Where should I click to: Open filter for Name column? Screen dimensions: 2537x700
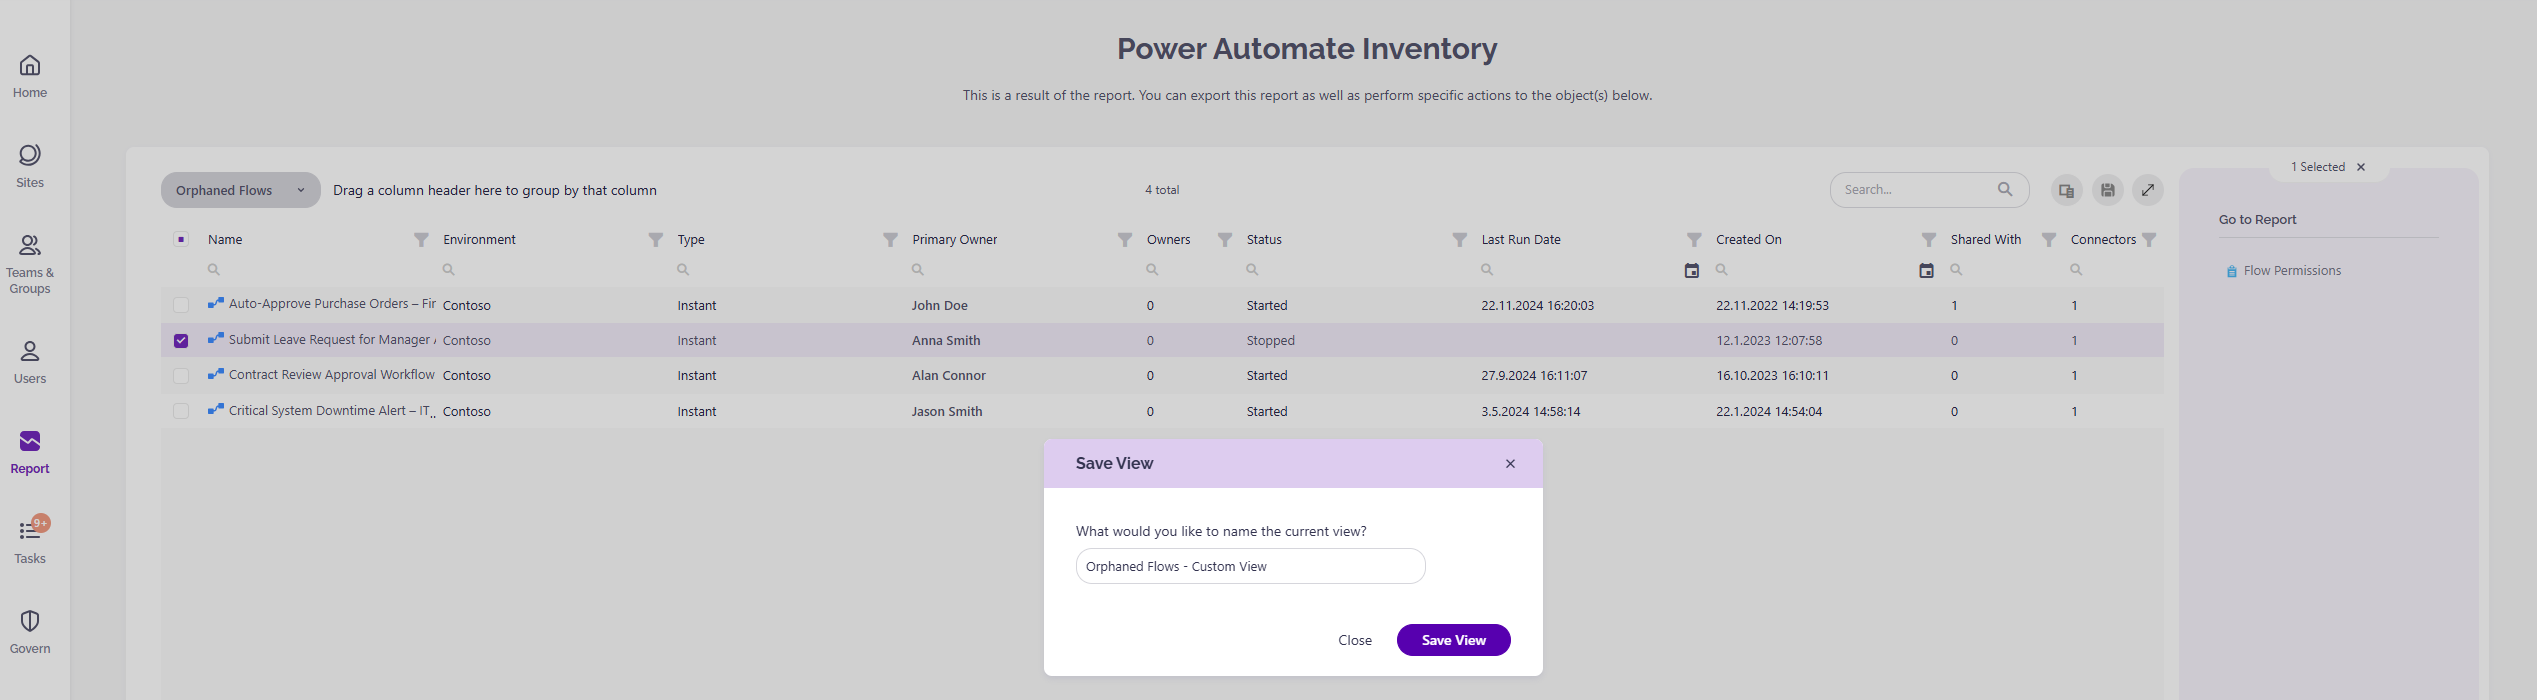coord(421,240)
